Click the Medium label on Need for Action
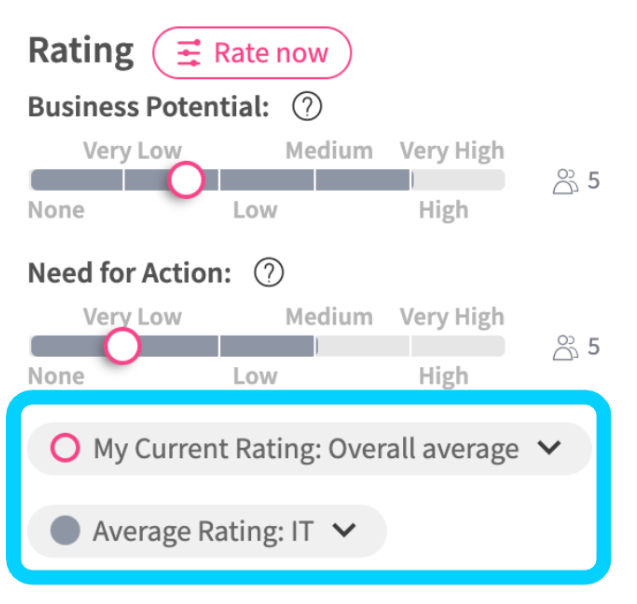 point(329,317)
